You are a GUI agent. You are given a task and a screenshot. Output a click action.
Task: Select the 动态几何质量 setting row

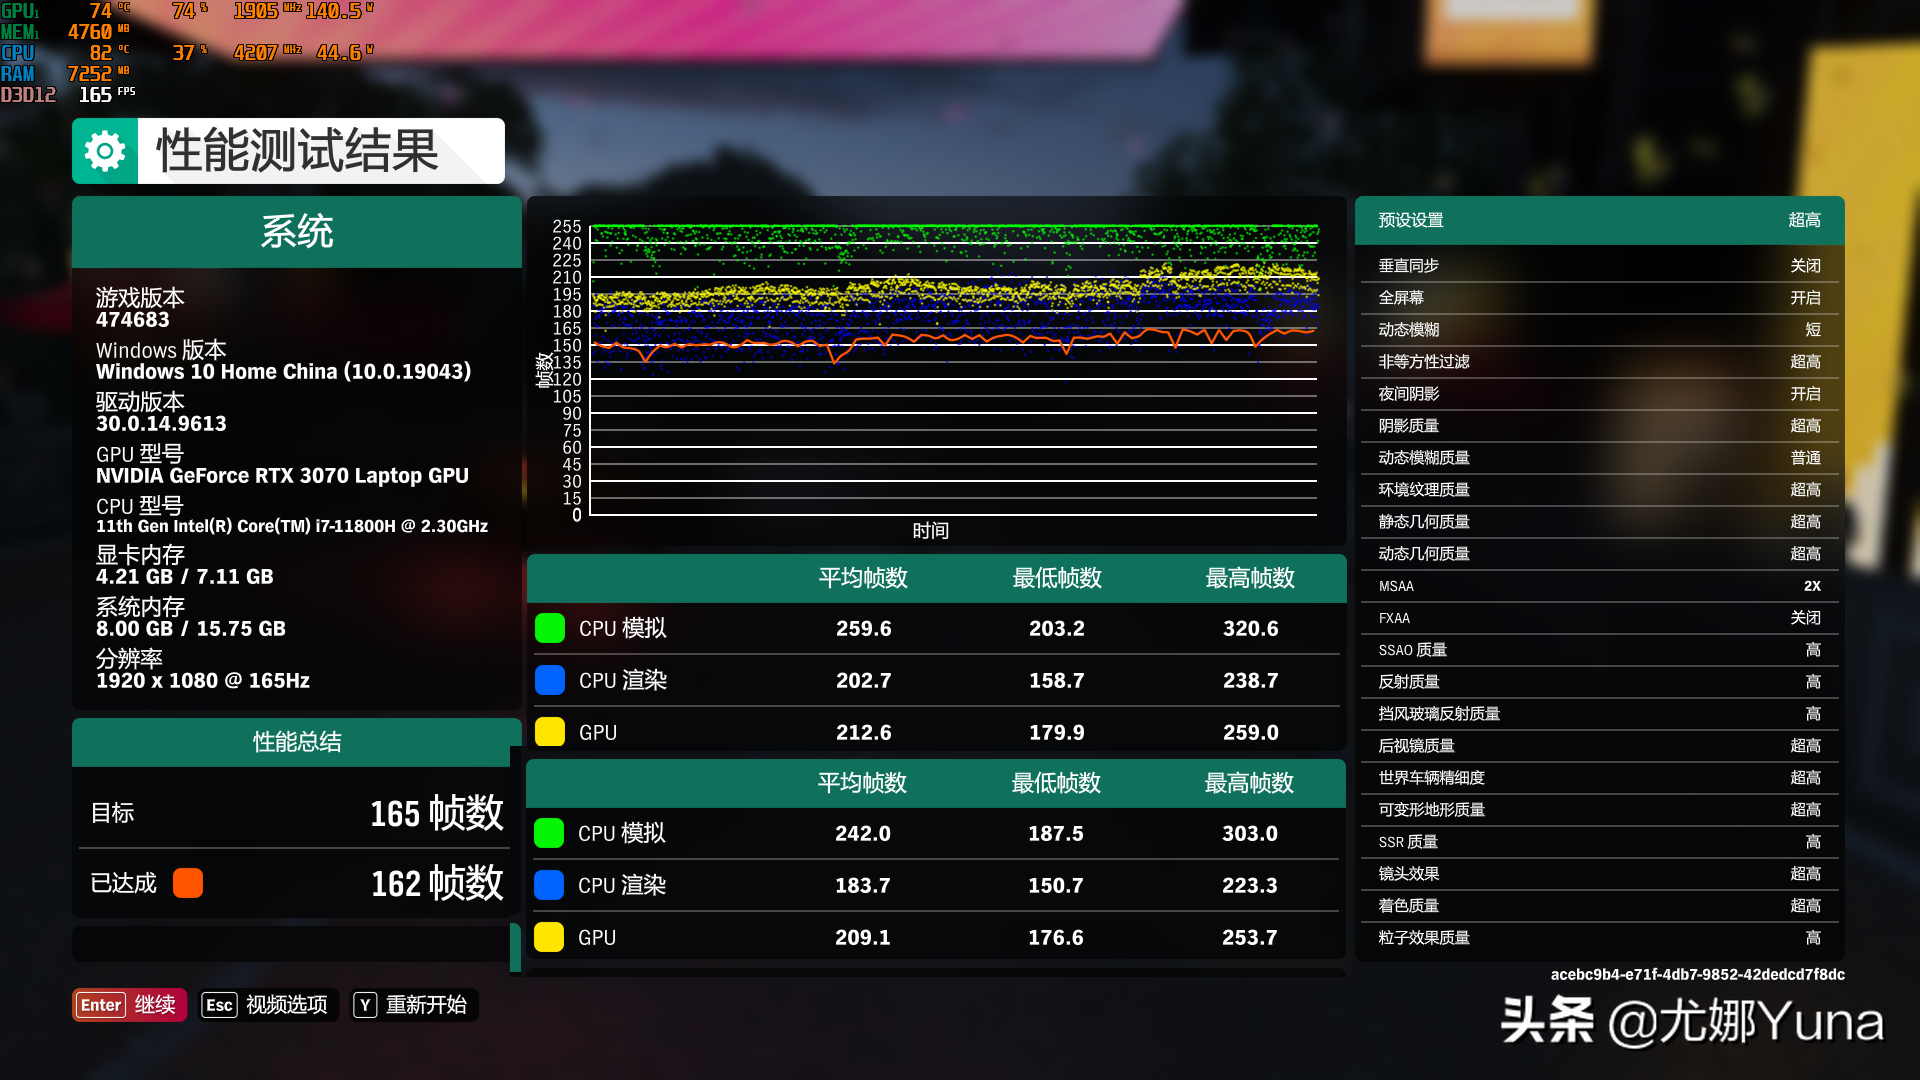pos(1599,554)
